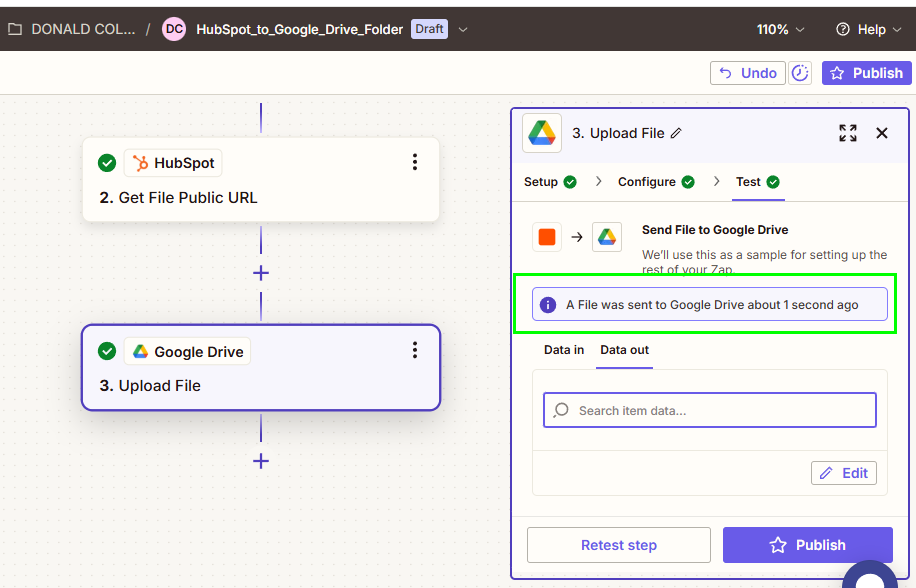Viewport: 916px width, 588px height.
Task: Focus the Search item data field
Action: click(709, 410)
